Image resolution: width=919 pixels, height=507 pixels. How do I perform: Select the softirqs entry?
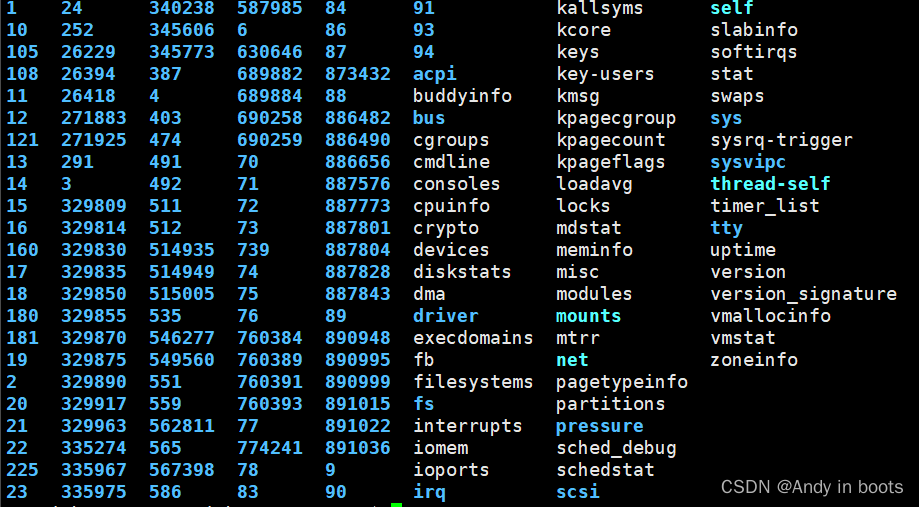tap(754, 52)
